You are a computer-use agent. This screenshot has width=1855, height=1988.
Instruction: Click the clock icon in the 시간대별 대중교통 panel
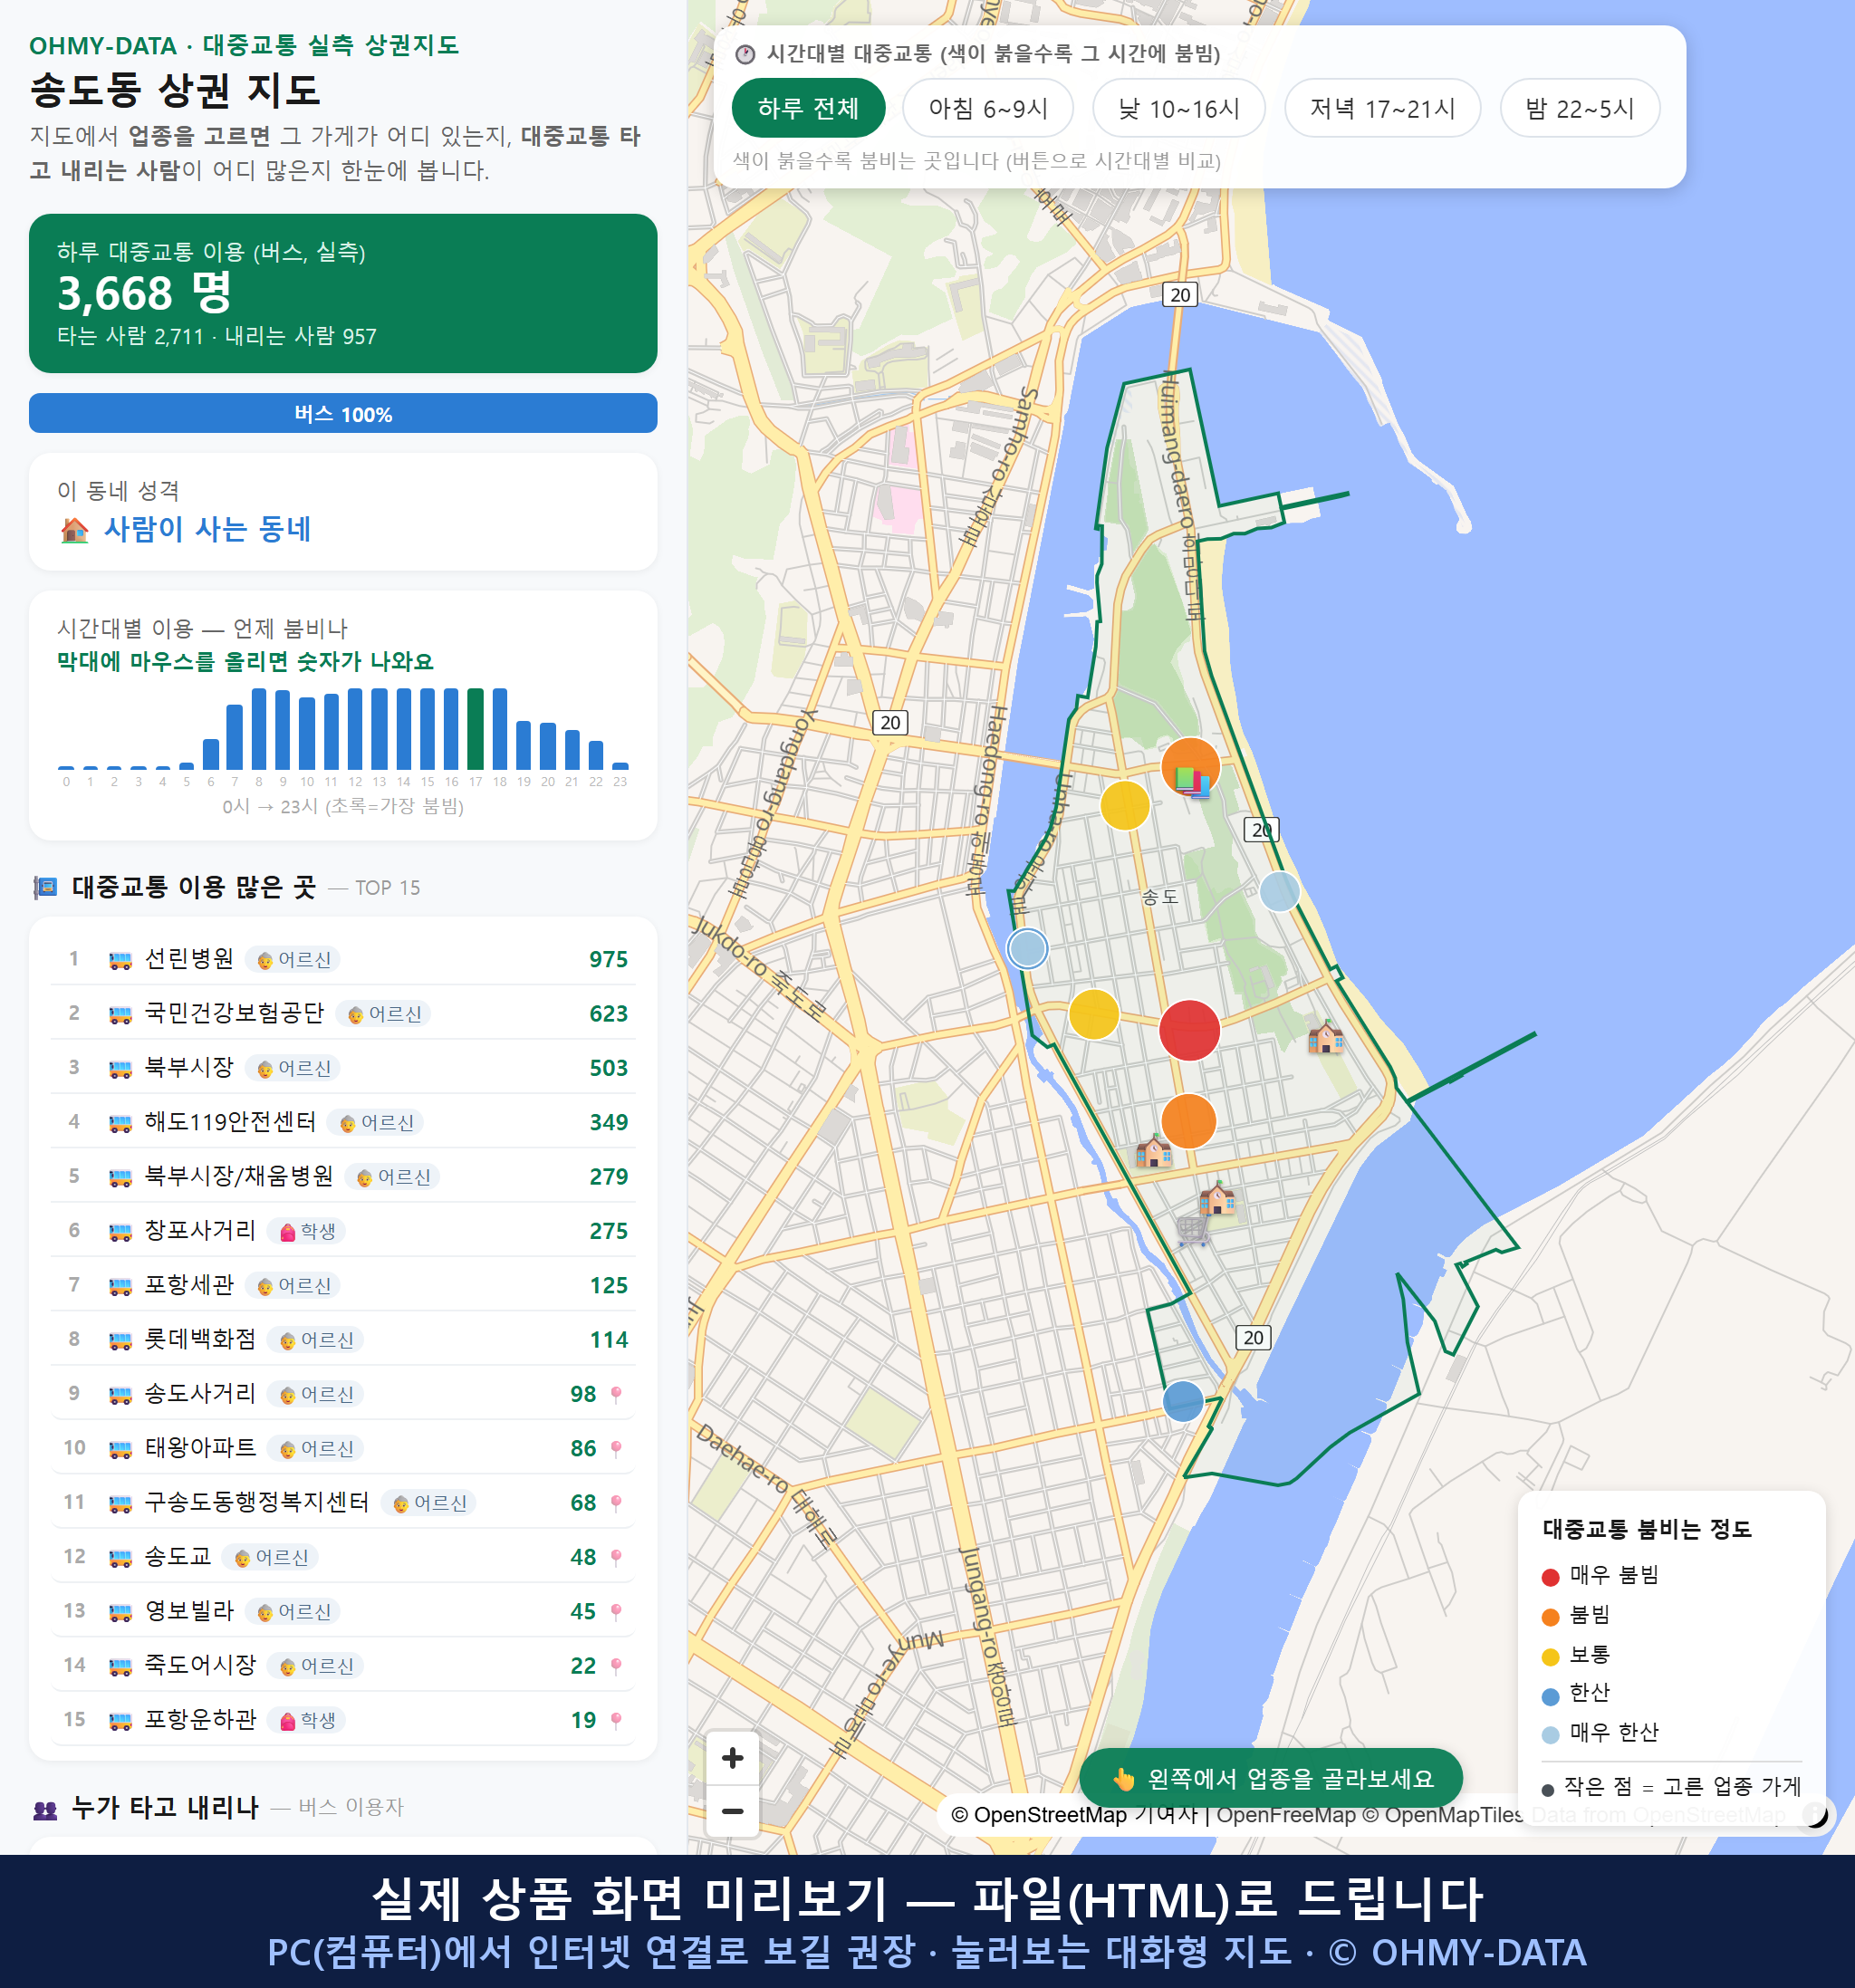click(745, 54)
